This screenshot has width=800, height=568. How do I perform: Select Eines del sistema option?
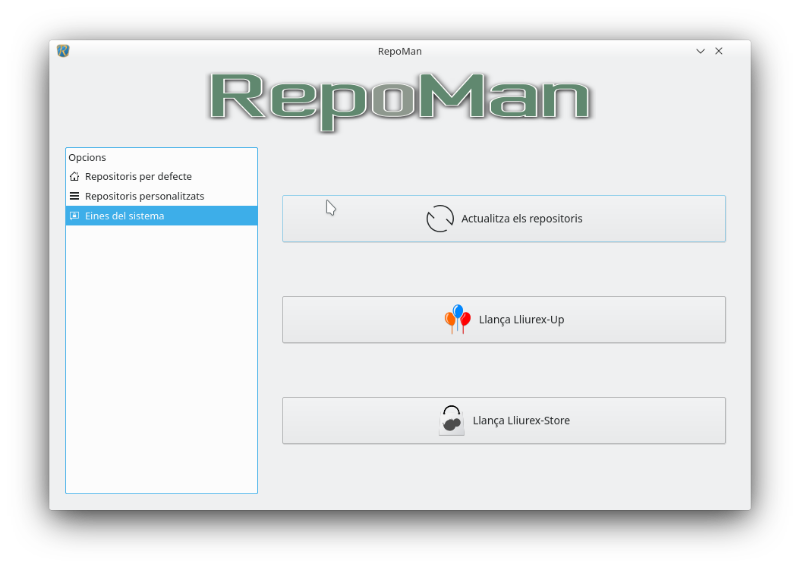[161, 216]
